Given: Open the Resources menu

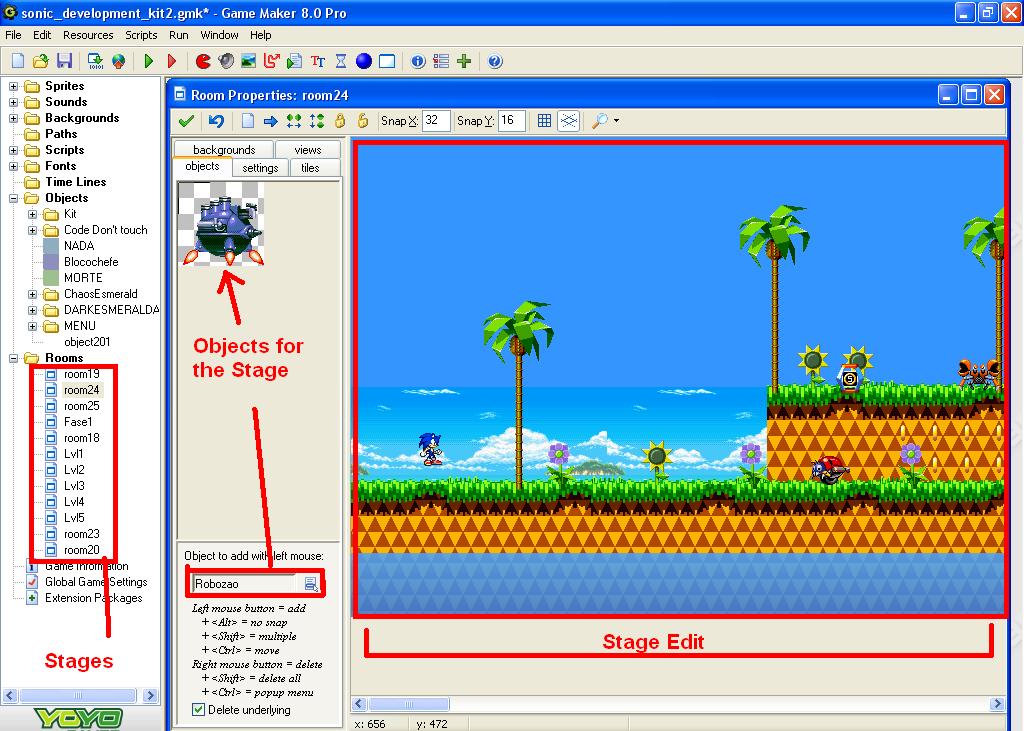Looking at the screenshot, I should coord(88,35).
